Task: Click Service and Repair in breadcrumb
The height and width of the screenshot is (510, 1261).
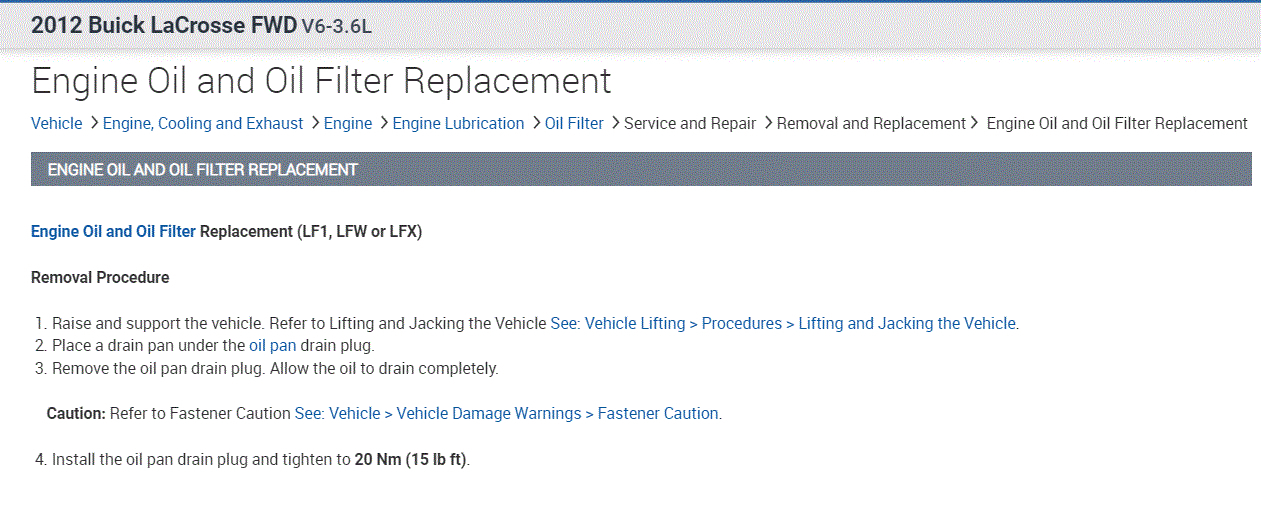Action: point(690,124)
